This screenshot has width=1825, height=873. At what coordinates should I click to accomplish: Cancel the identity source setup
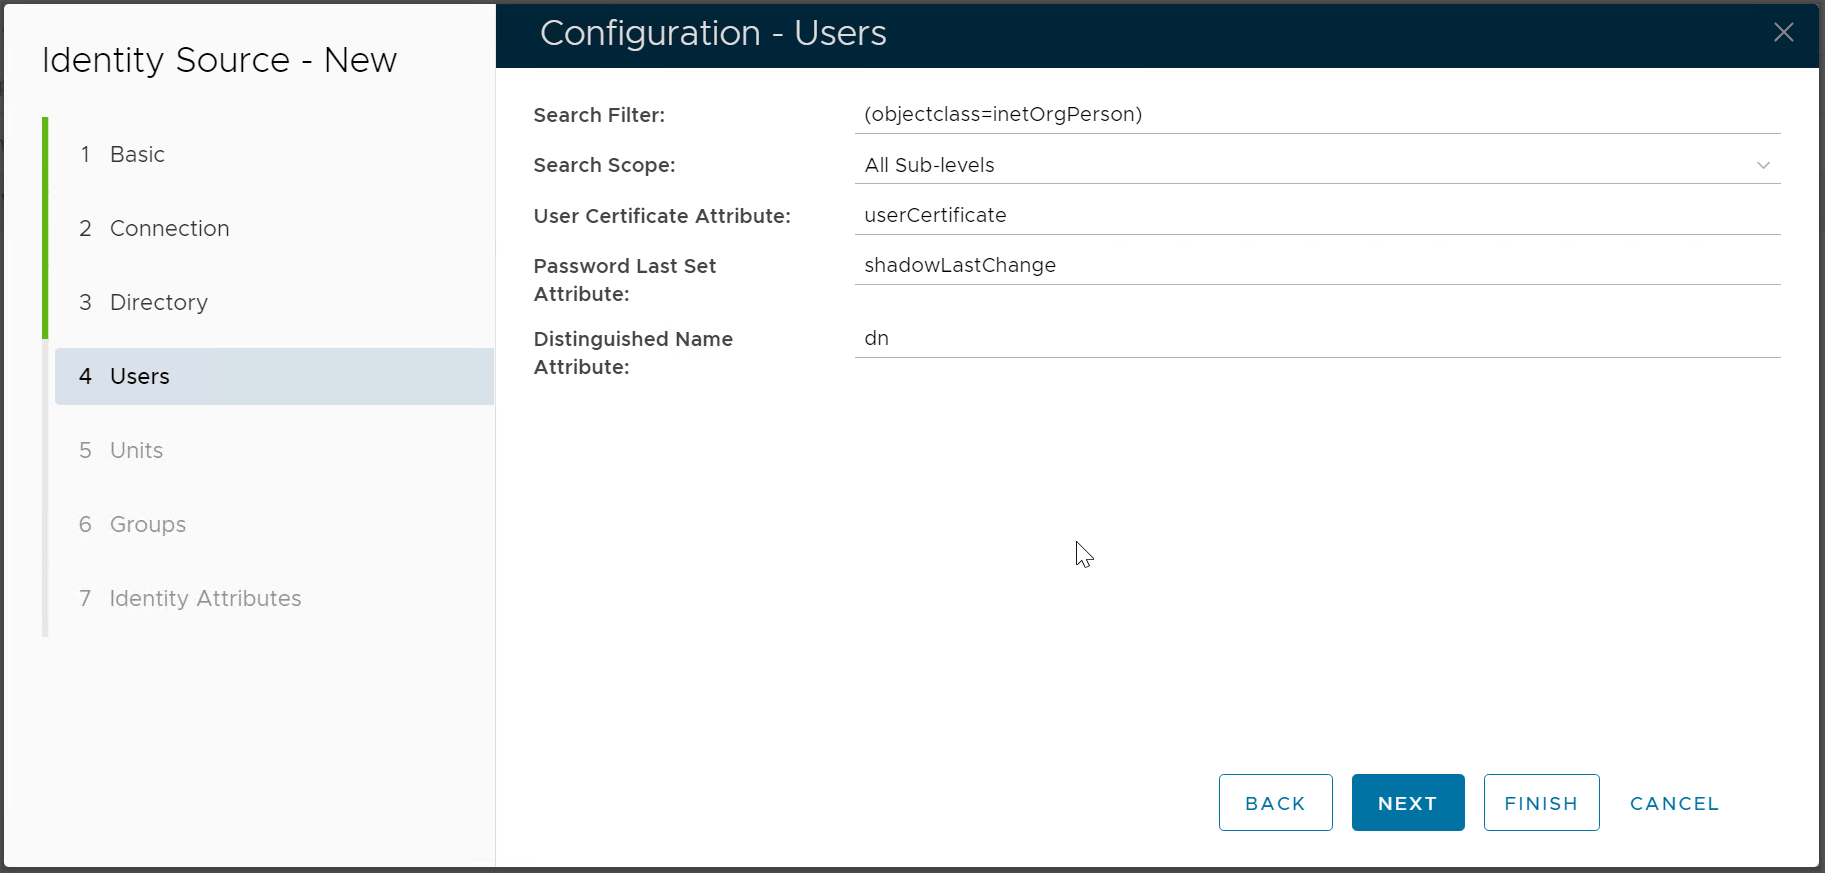(x=1673, y=803)
